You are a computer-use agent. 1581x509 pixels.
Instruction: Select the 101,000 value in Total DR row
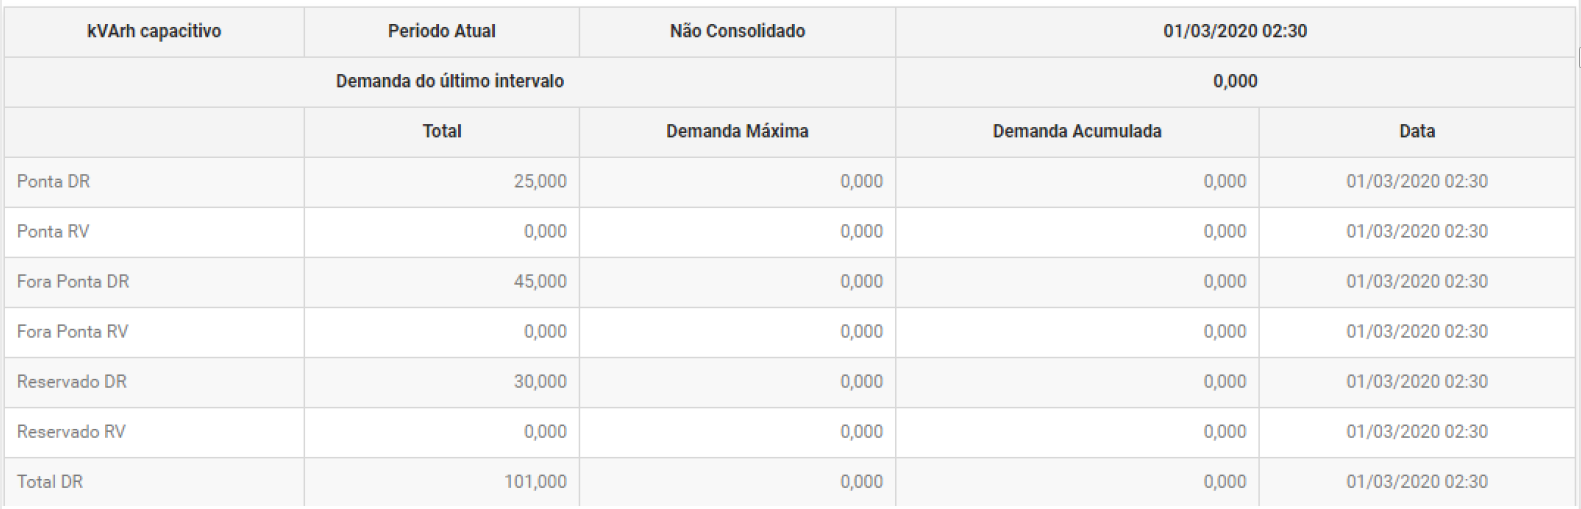click(535, 481)
